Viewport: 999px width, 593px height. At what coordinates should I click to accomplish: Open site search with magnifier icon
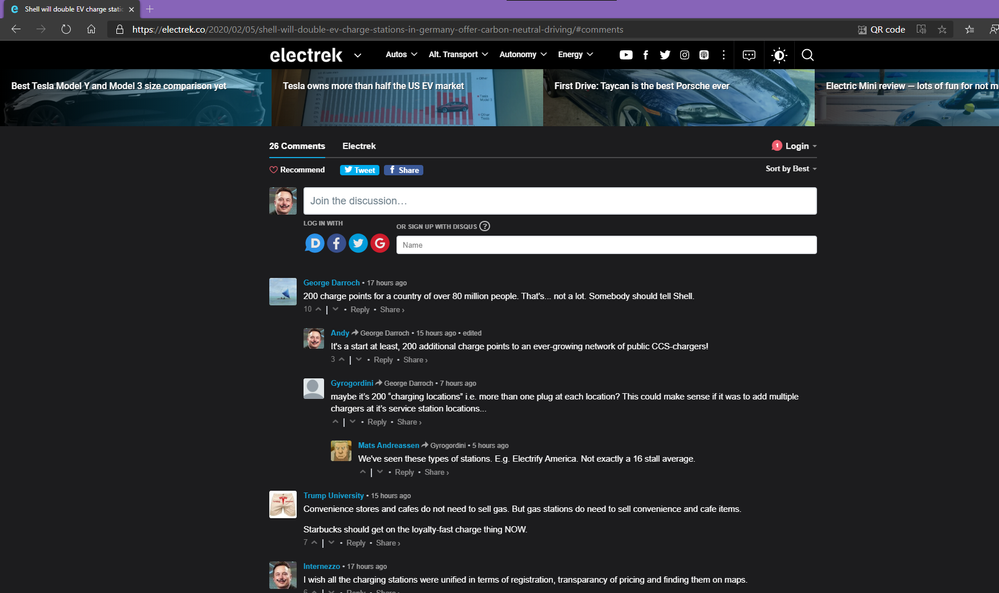pos(807,55)
